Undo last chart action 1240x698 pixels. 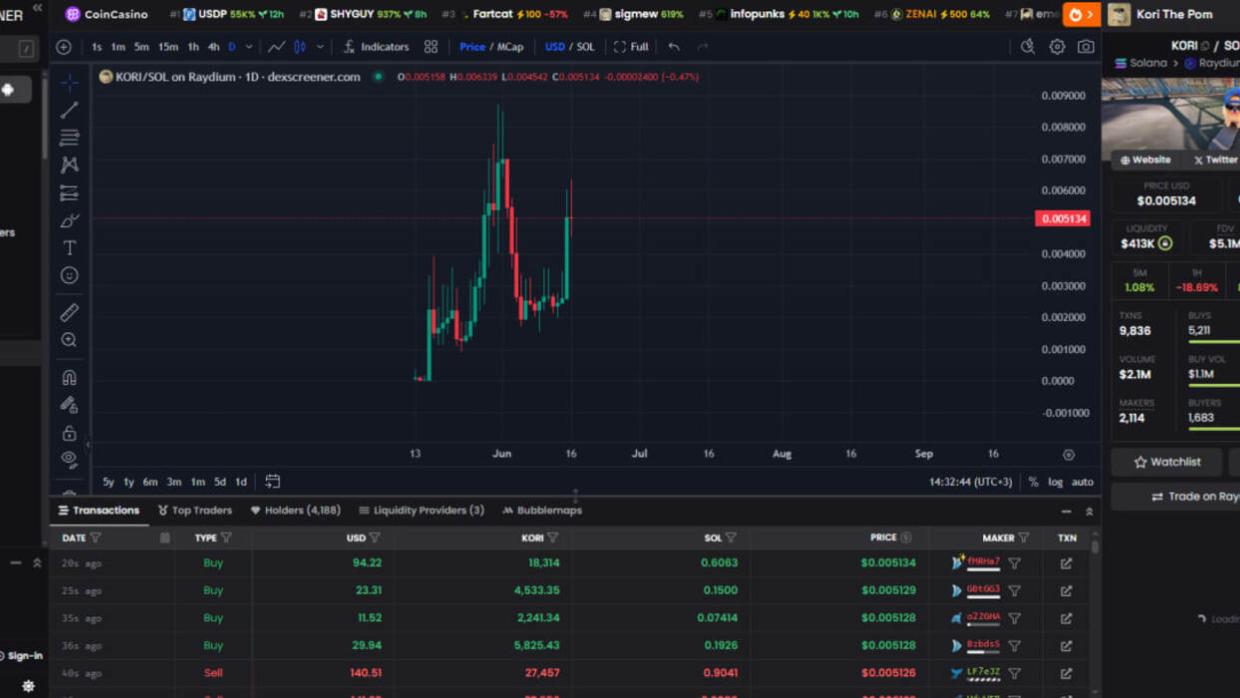coord(674,47)
